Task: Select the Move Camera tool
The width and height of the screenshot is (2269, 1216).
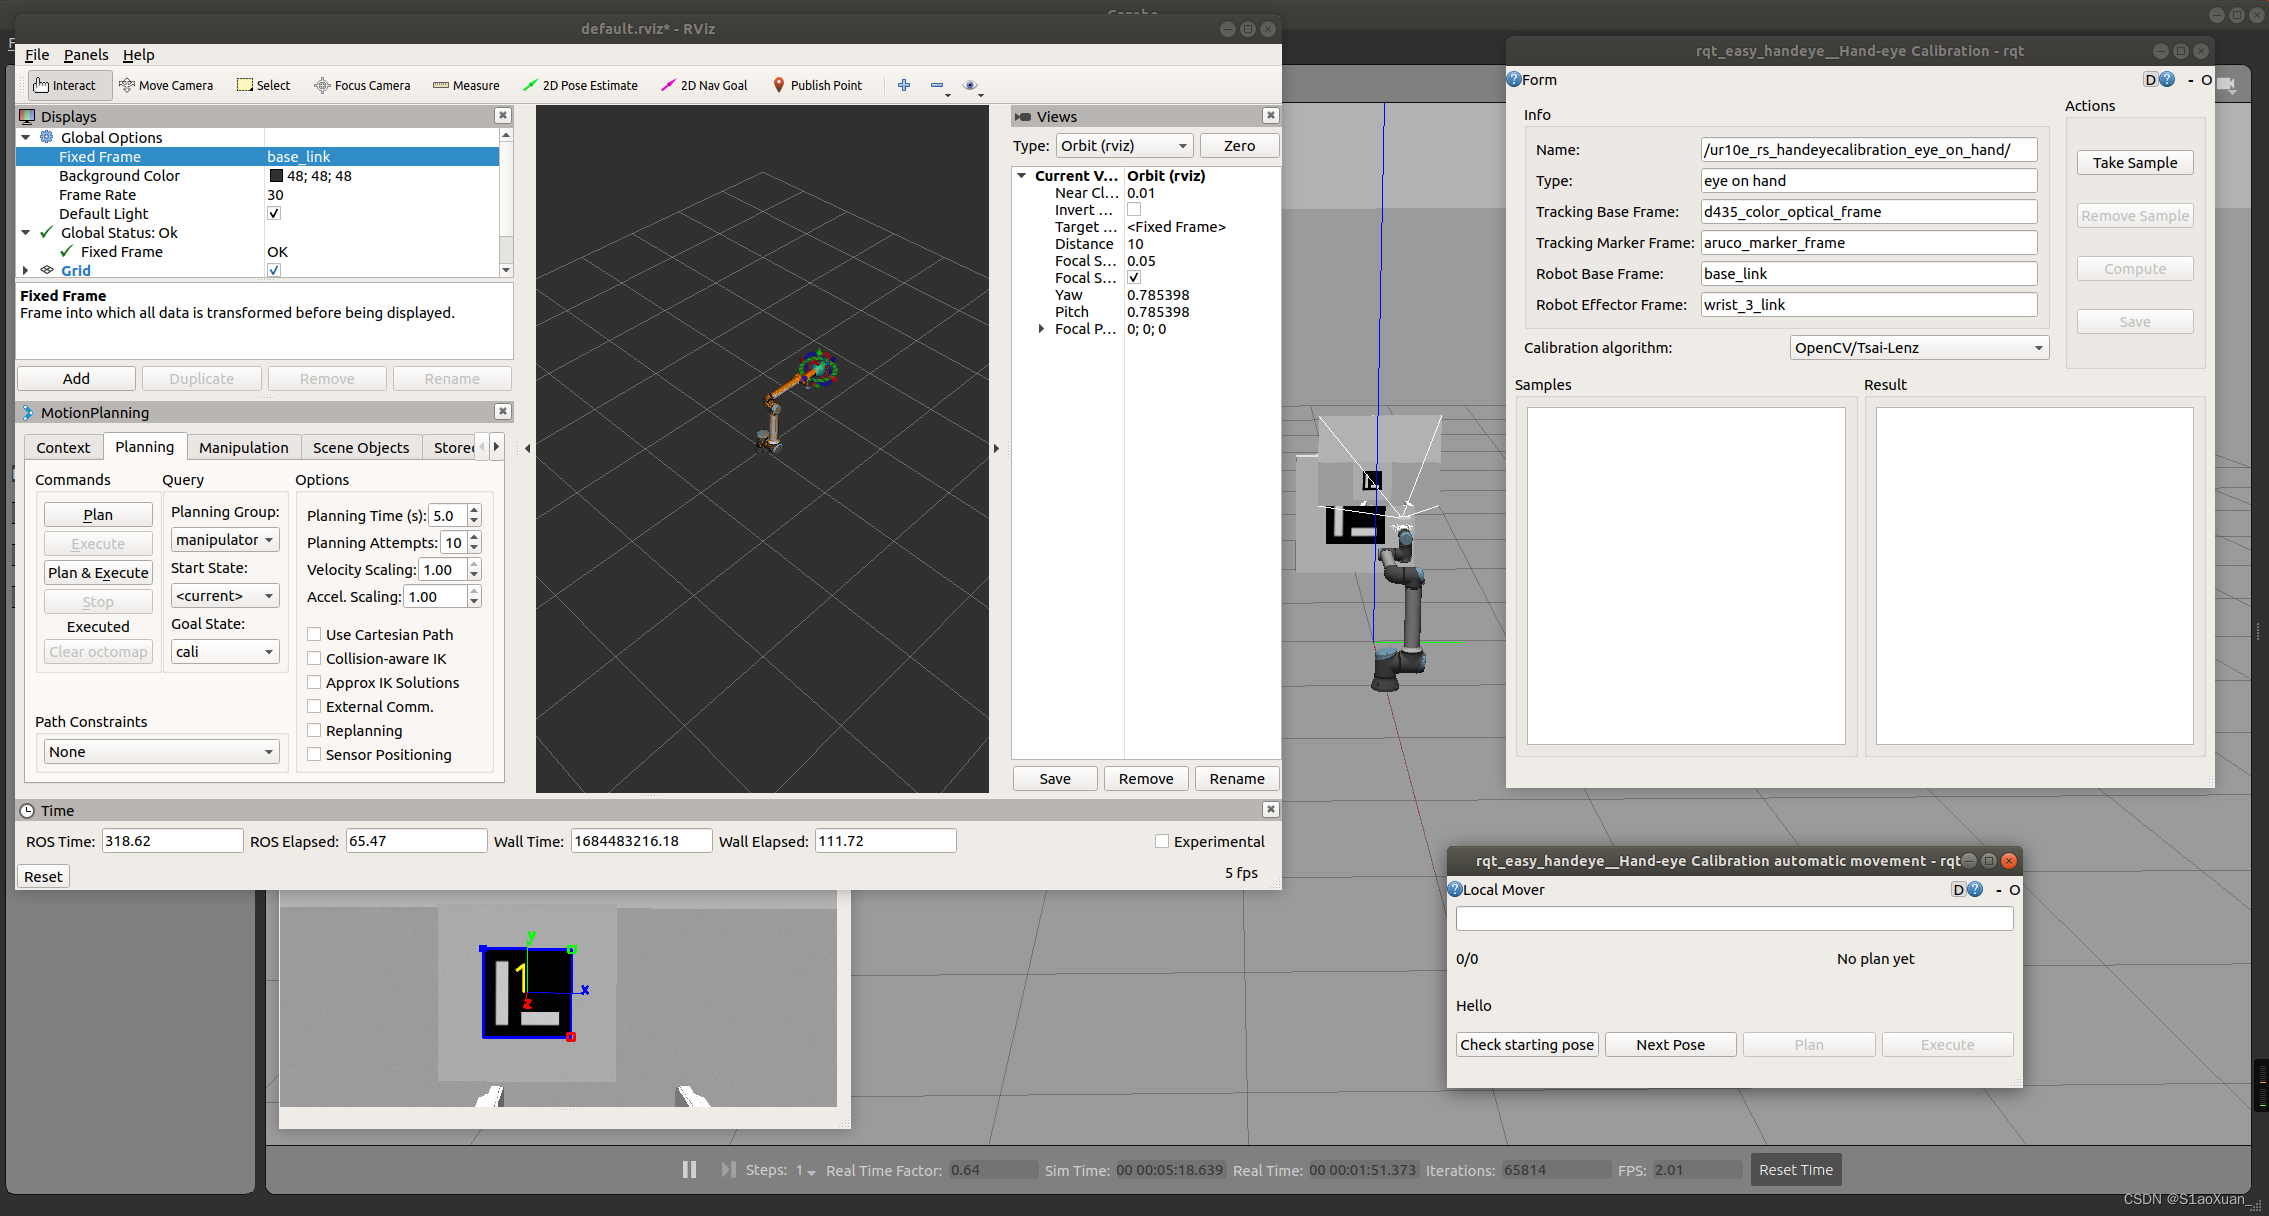Action: (166, 85)
